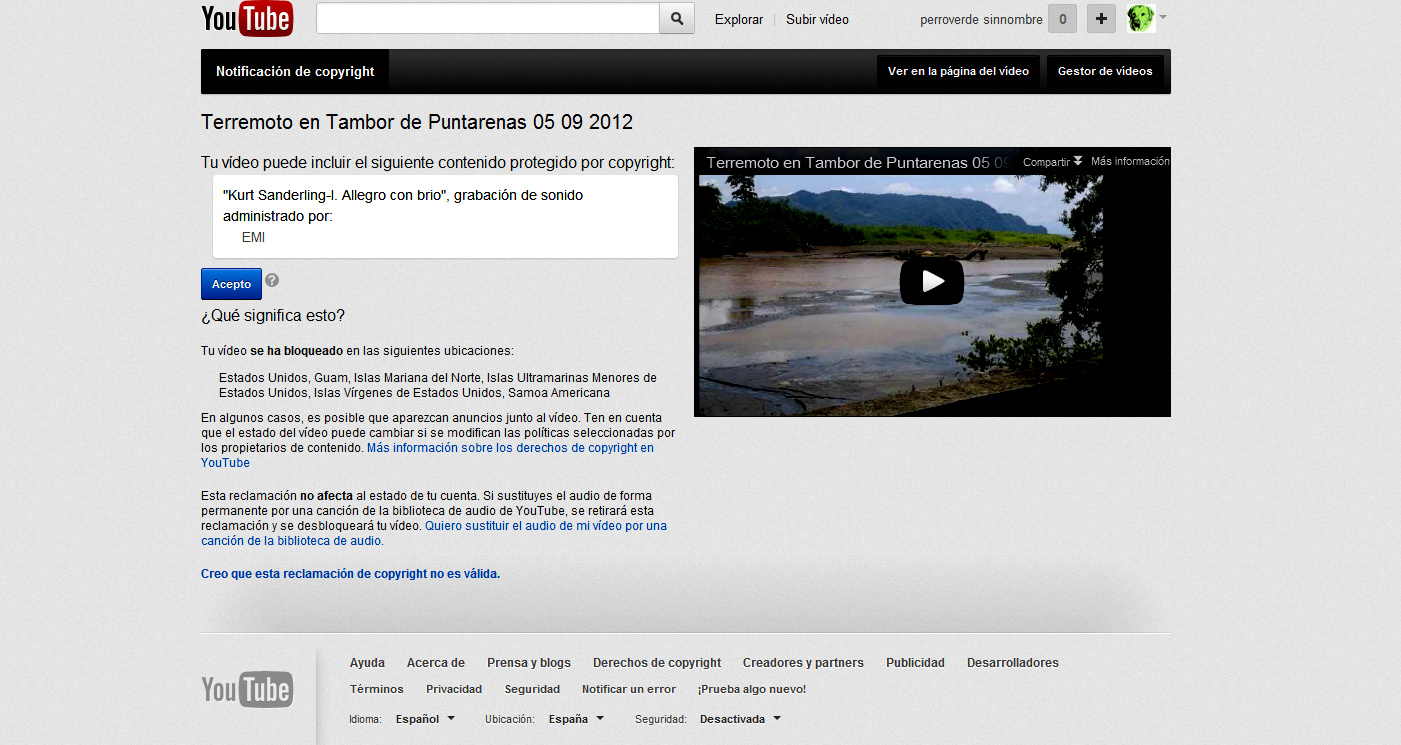Click Subir vídeo in the header
The image size is (1401, 745).
(x=817, y=20)
